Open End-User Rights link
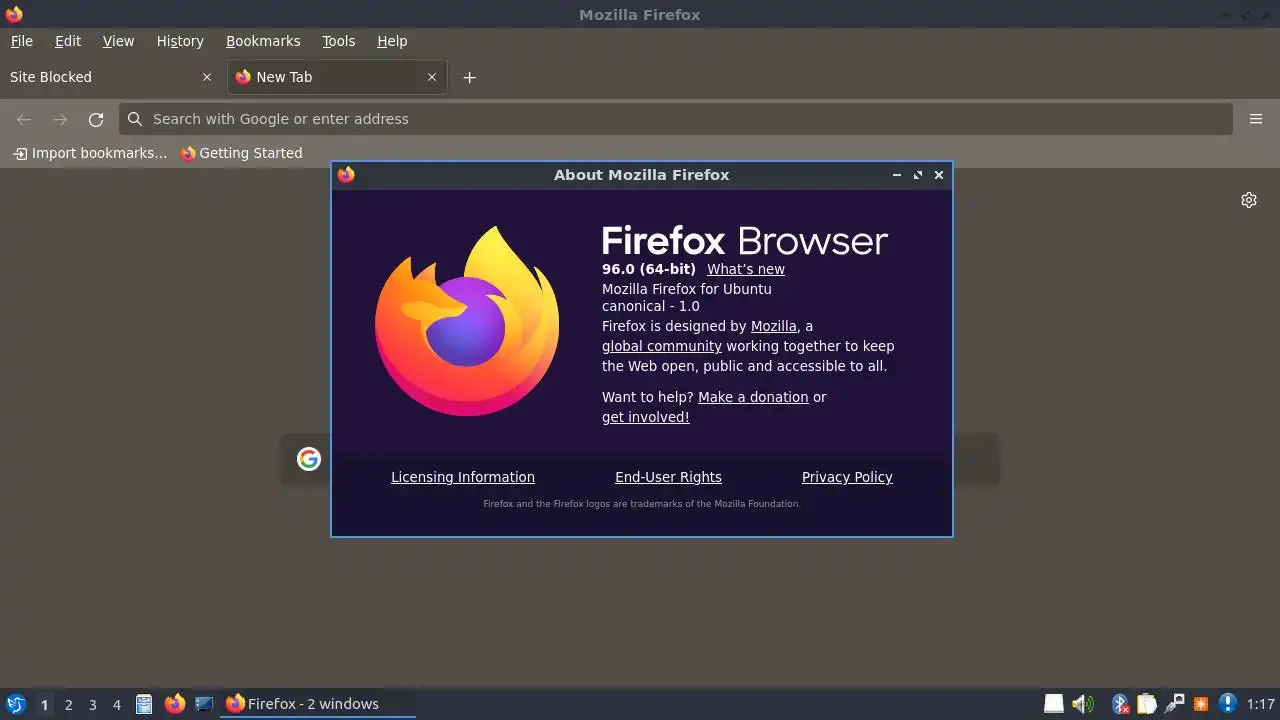The height and width of the screenshot is (720, 1280). click(x=668, y=477)
